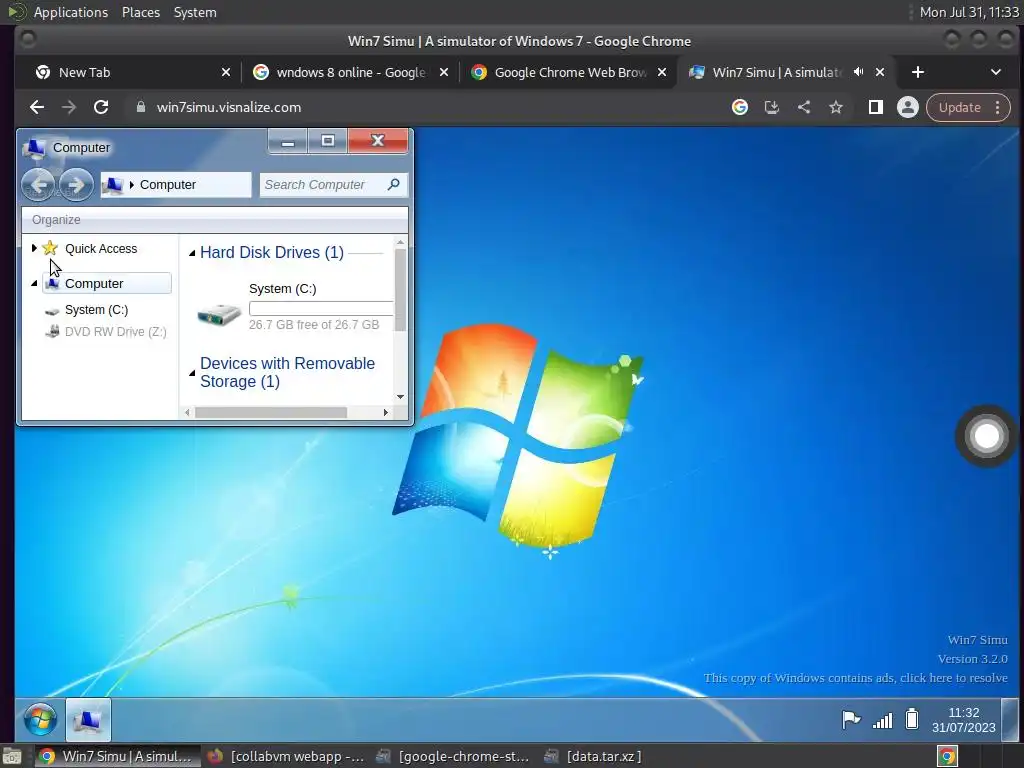Click the win7simu.visnalize.com address bar

click(424, 107)
